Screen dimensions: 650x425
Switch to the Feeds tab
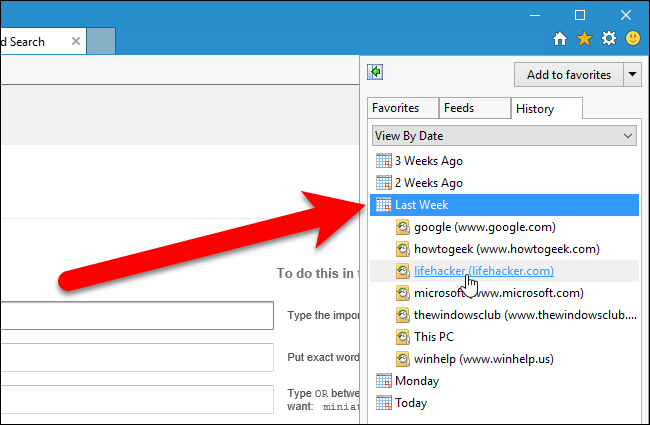475,108
